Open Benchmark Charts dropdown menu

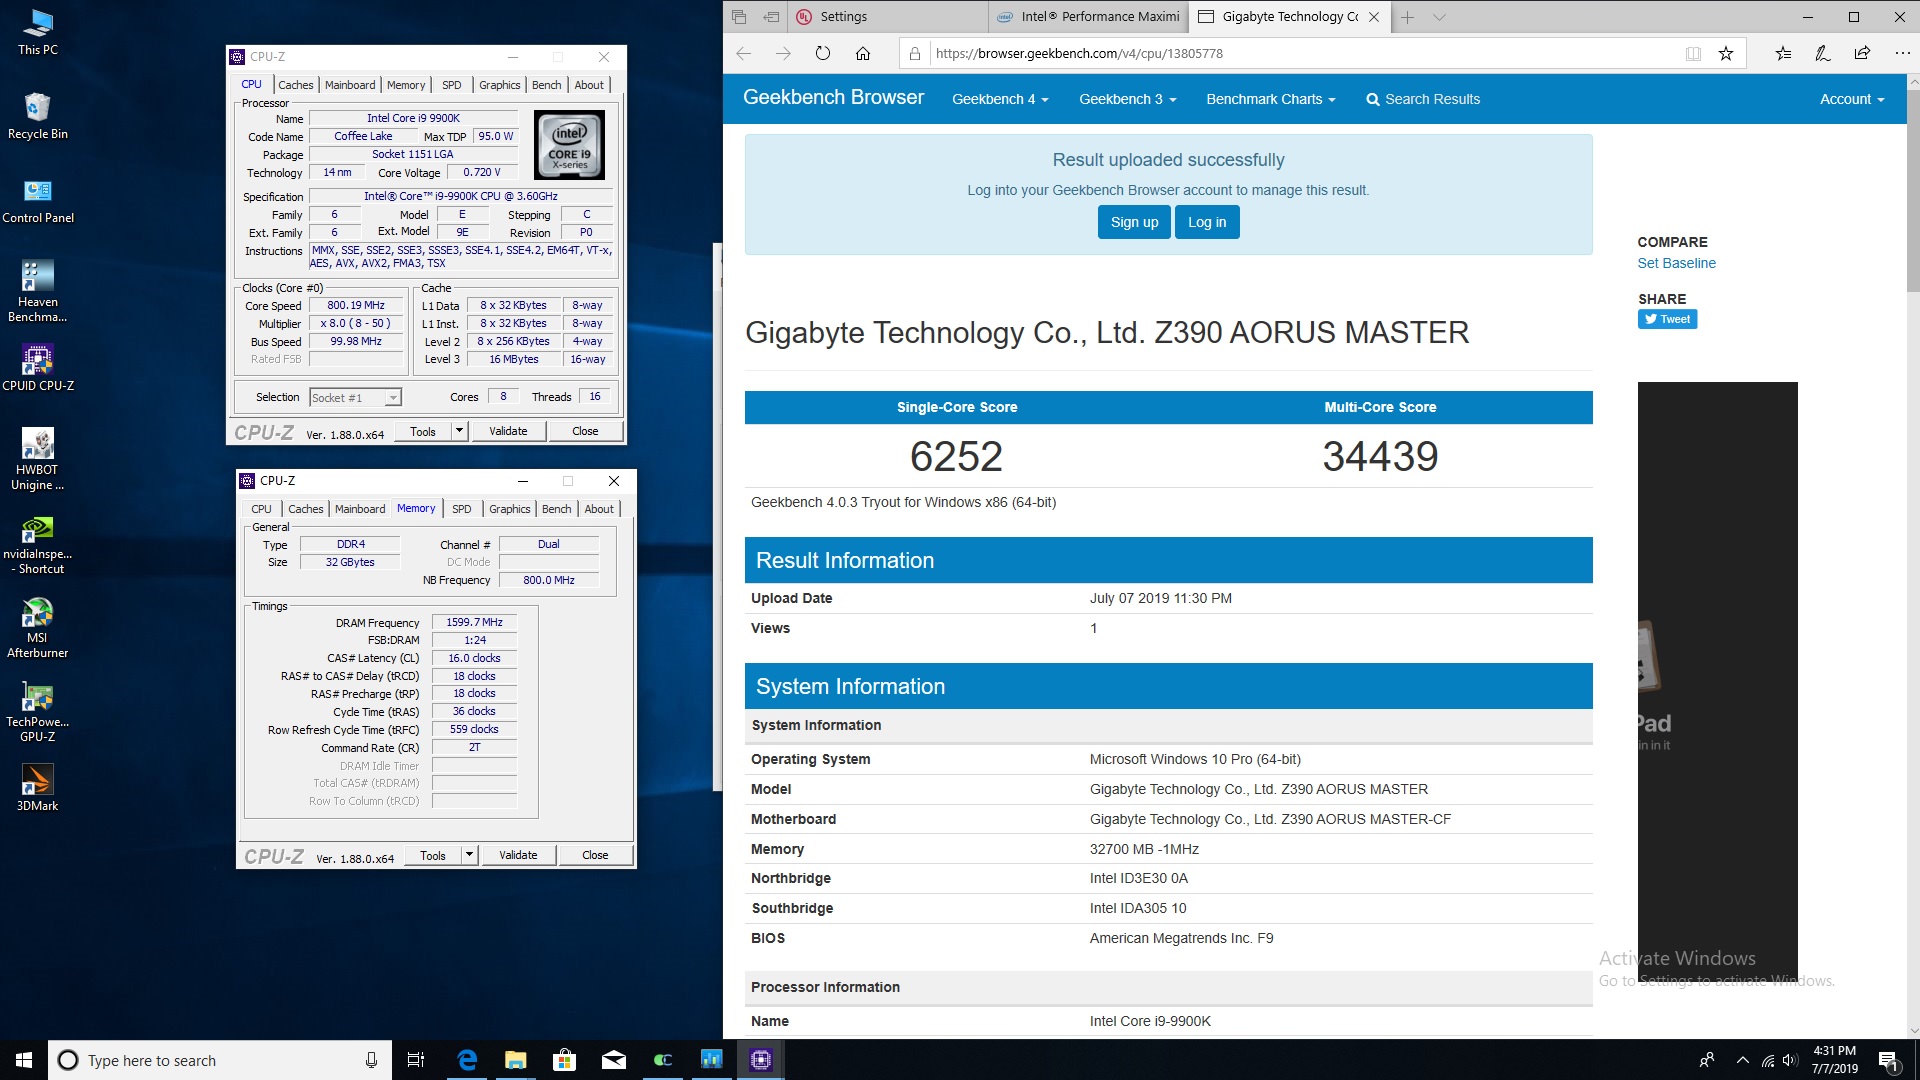1270,99
